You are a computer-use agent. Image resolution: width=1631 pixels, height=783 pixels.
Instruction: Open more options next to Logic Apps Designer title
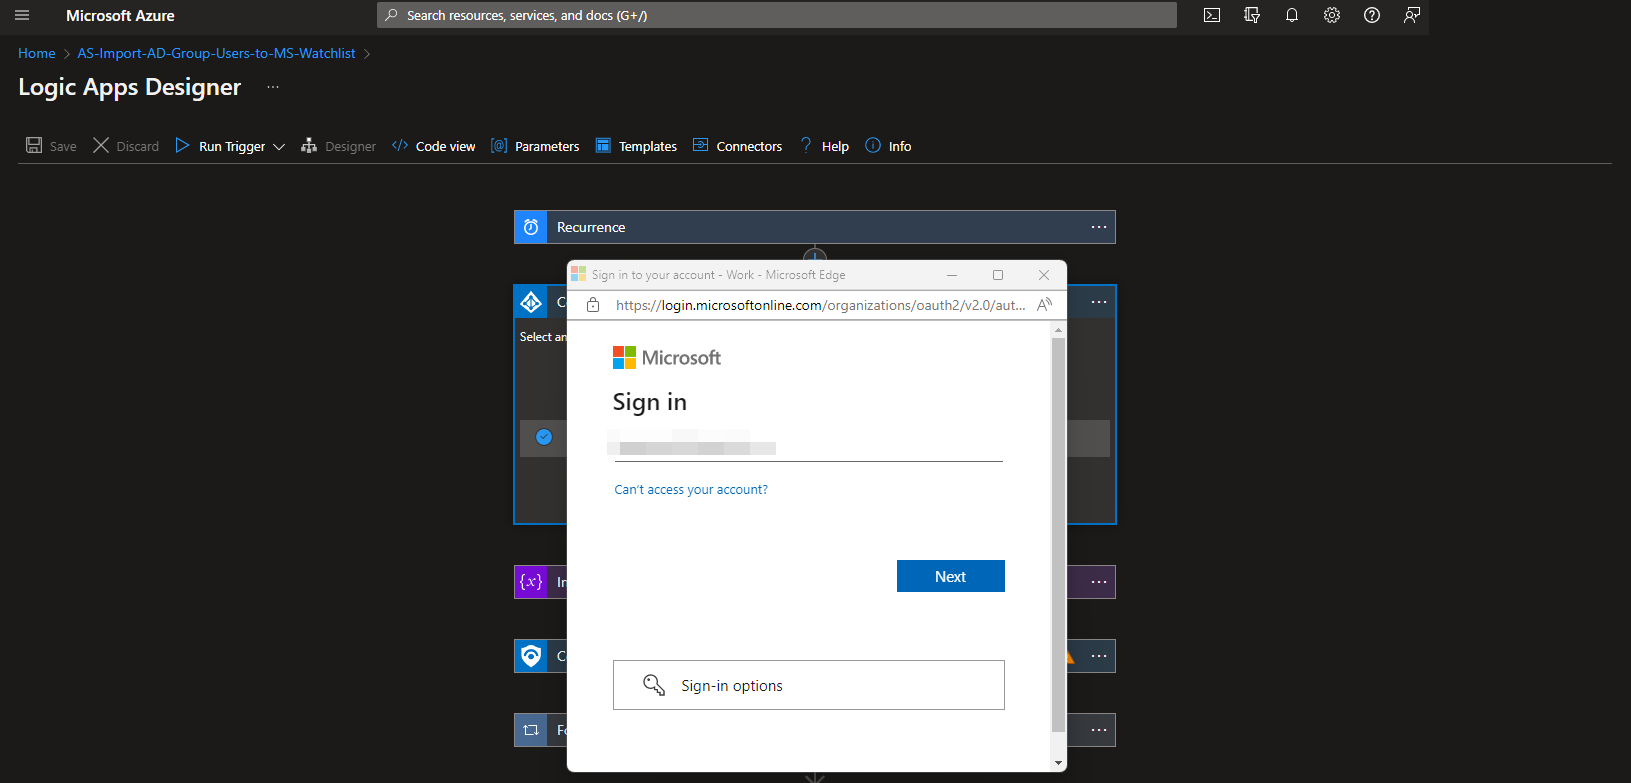(273, 87)
